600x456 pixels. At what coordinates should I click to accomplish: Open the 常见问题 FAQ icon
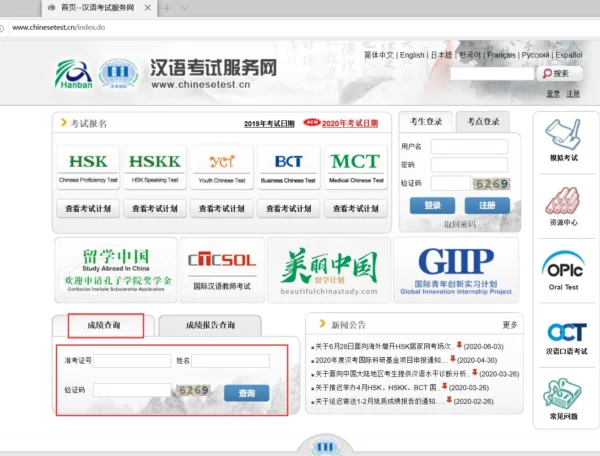563,399
